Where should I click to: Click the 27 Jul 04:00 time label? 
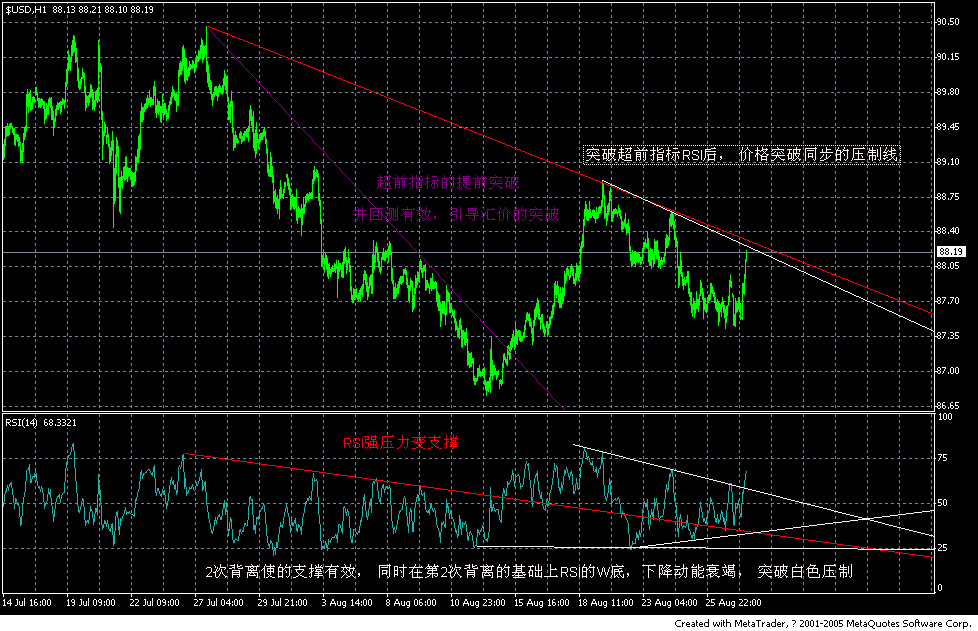tap(218, 603)
